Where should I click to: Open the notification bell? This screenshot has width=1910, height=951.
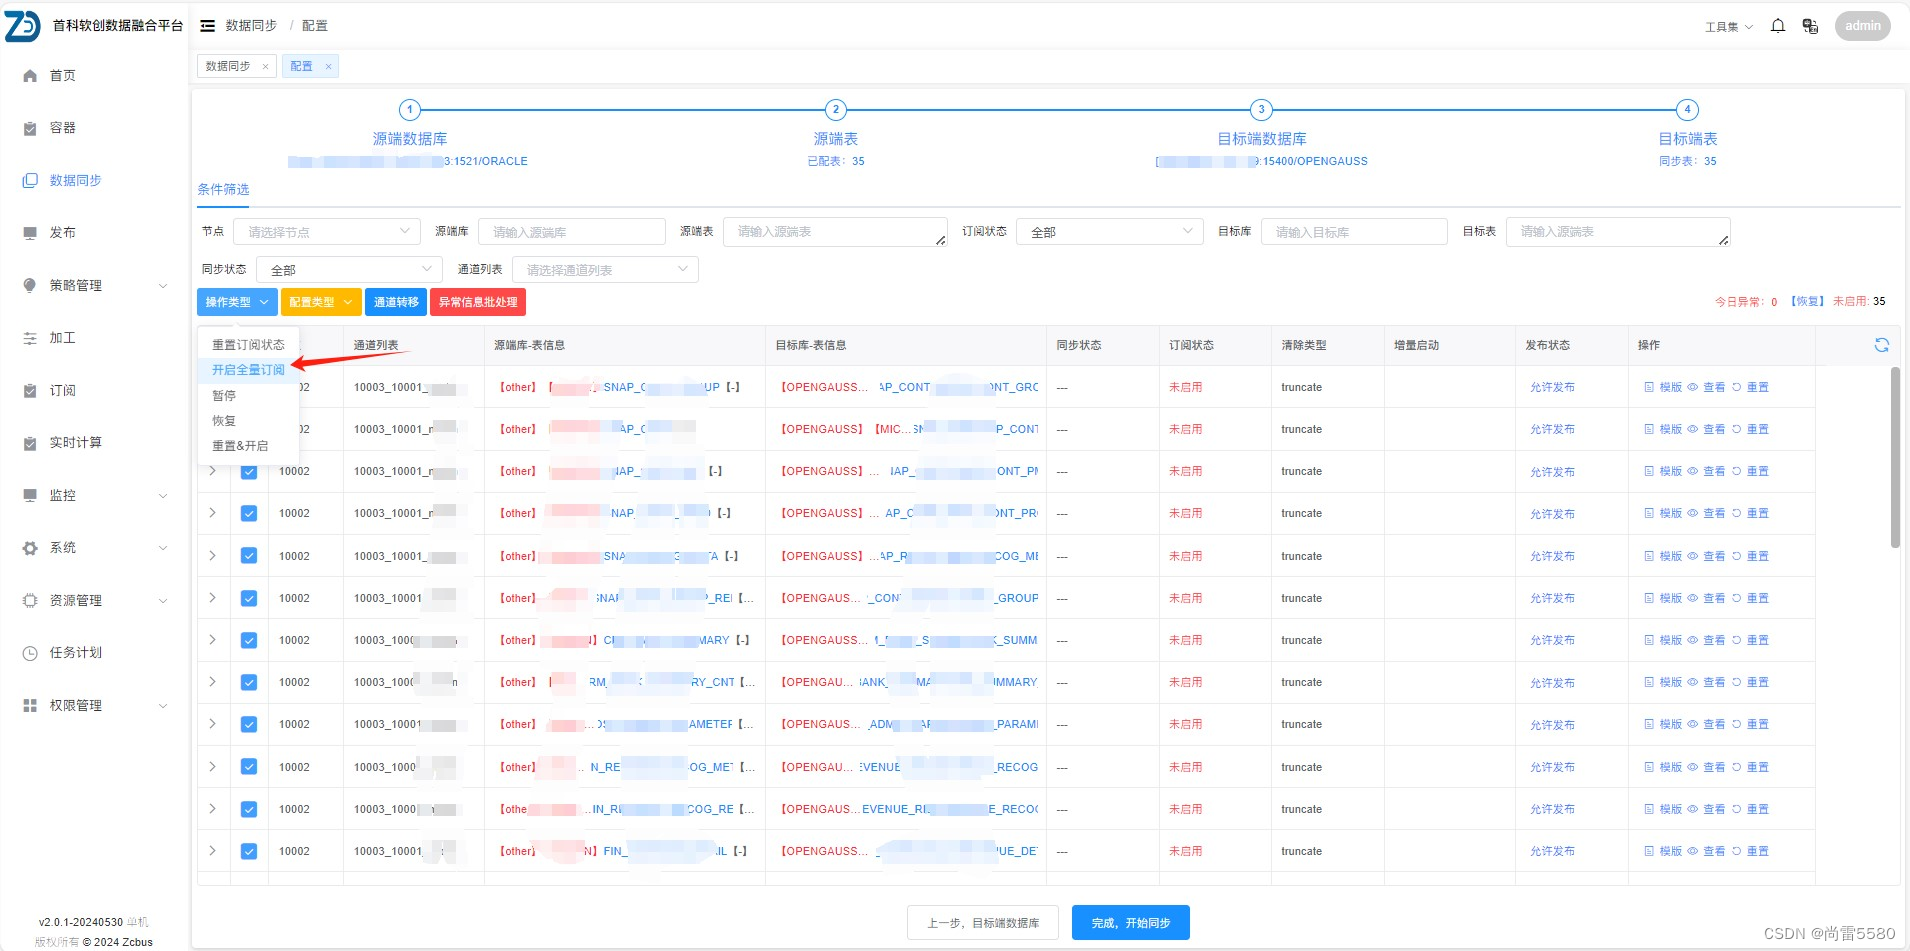pyautogui.click(x=1778, y=26)
